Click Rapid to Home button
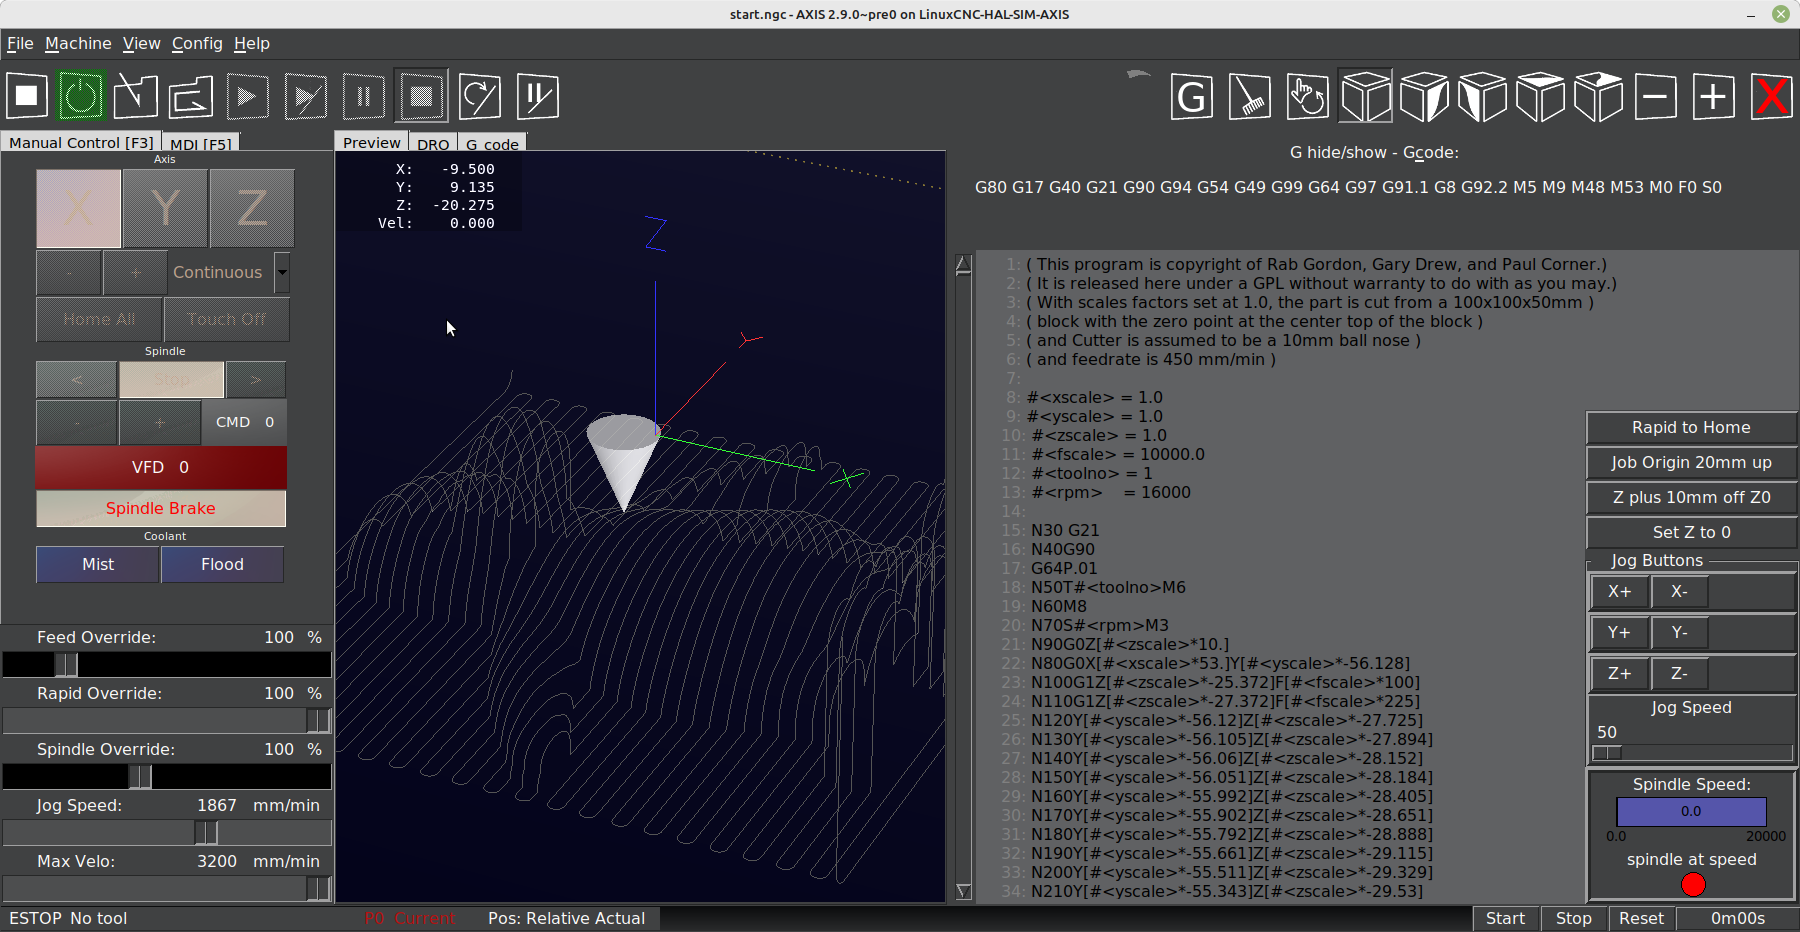Screen dimensions: 1800x932 pos(1691,427)
